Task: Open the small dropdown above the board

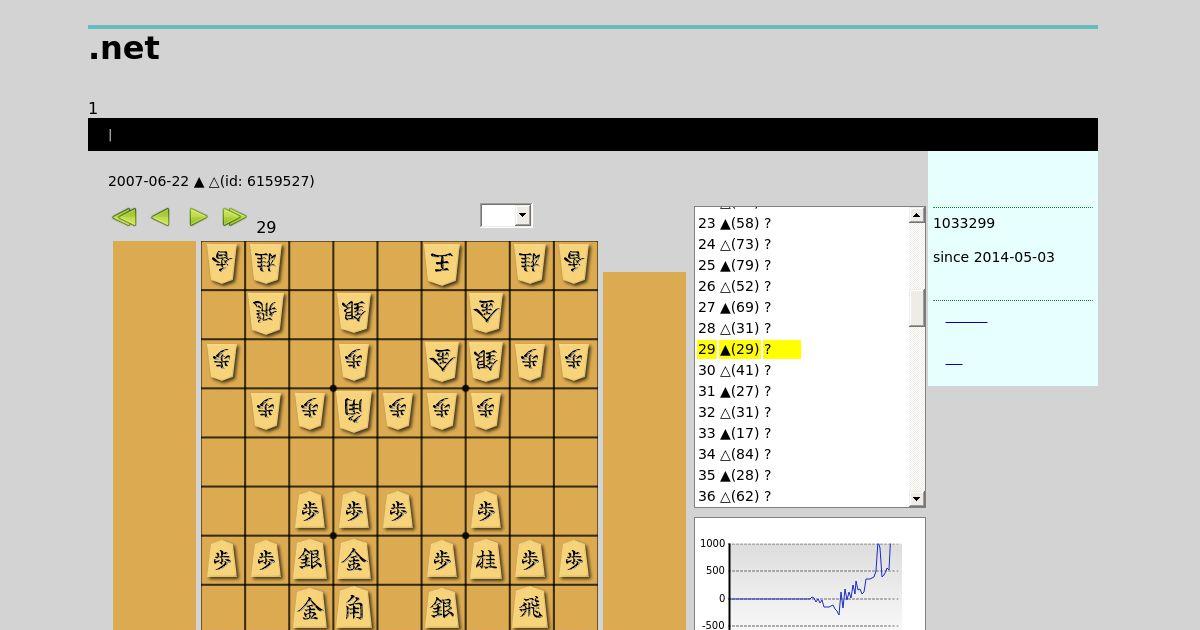Action: [506, 215]
